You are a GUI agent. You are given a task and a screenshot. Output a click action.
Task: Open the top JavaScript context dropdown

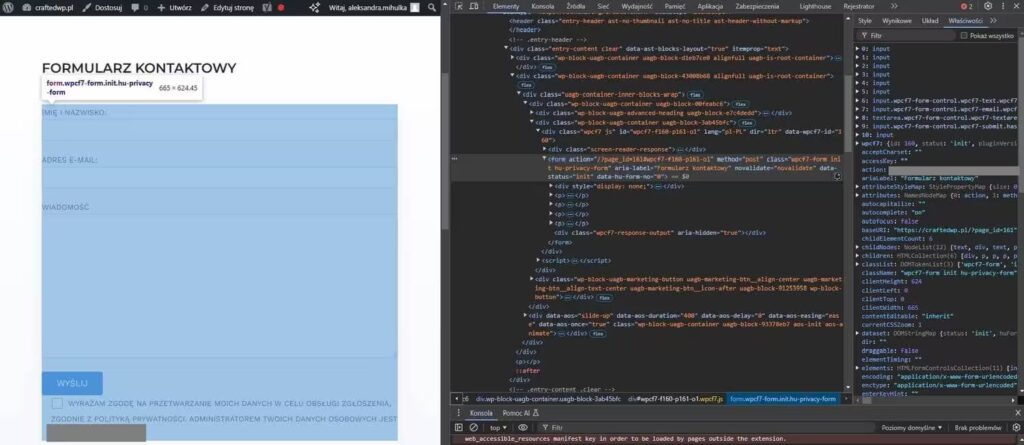coord(498,427)
